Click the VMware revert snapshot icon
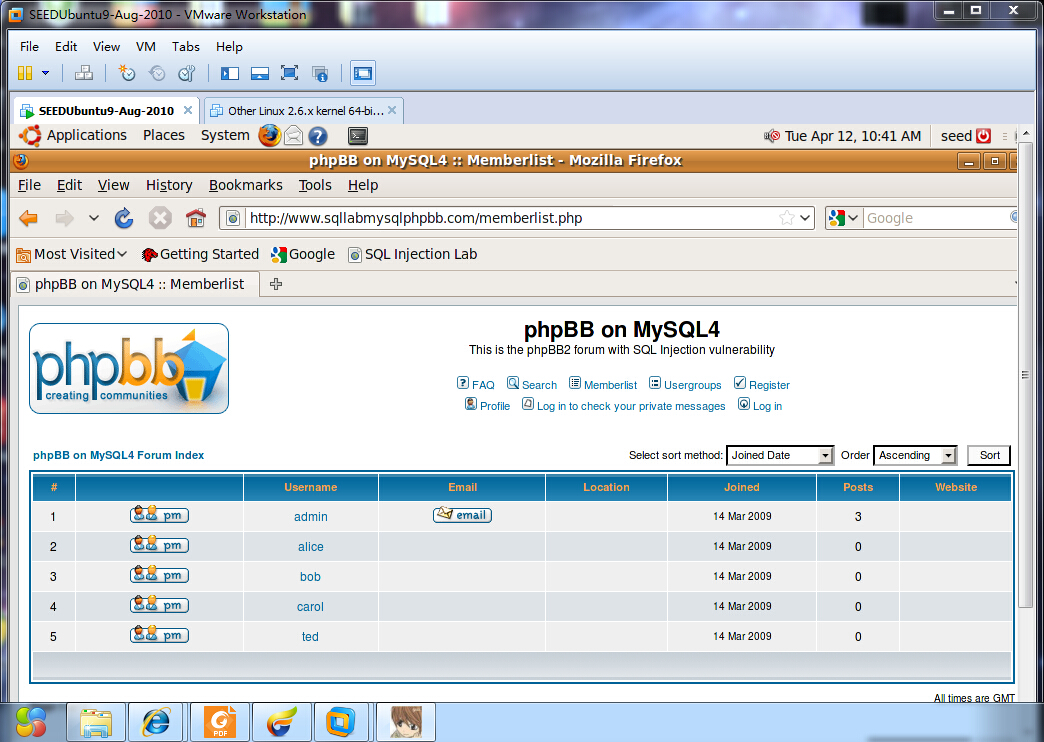Screen dimensions: 1044x742 pos(157,73)
